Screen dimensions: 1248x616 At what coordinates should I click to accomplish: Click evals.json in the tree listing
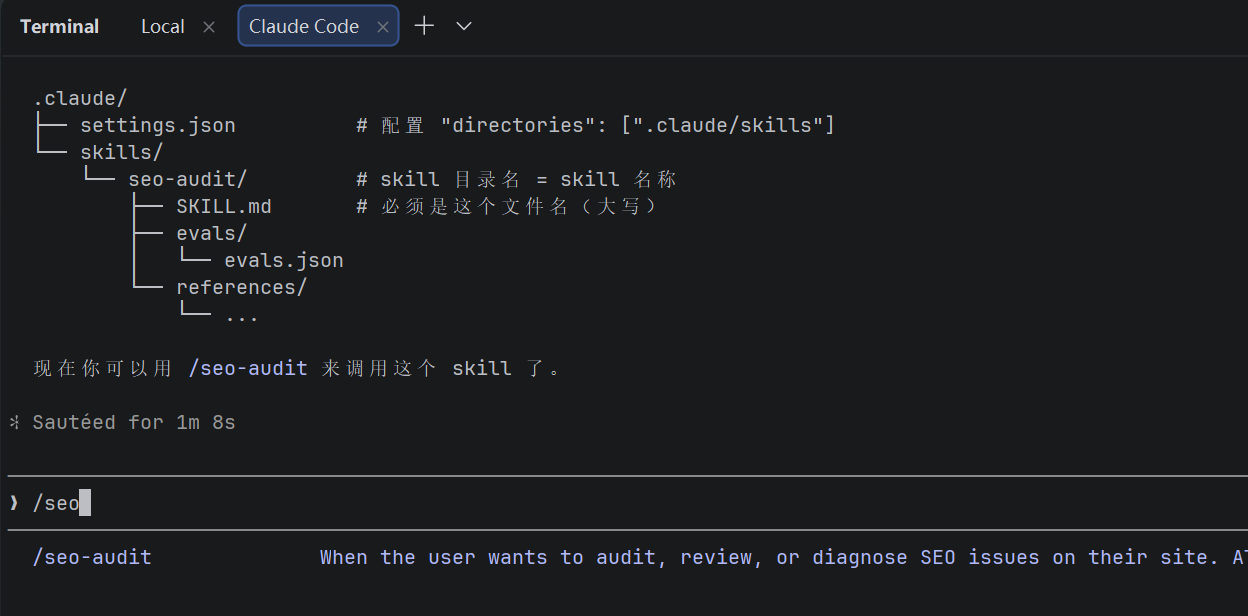coord(284,260)
